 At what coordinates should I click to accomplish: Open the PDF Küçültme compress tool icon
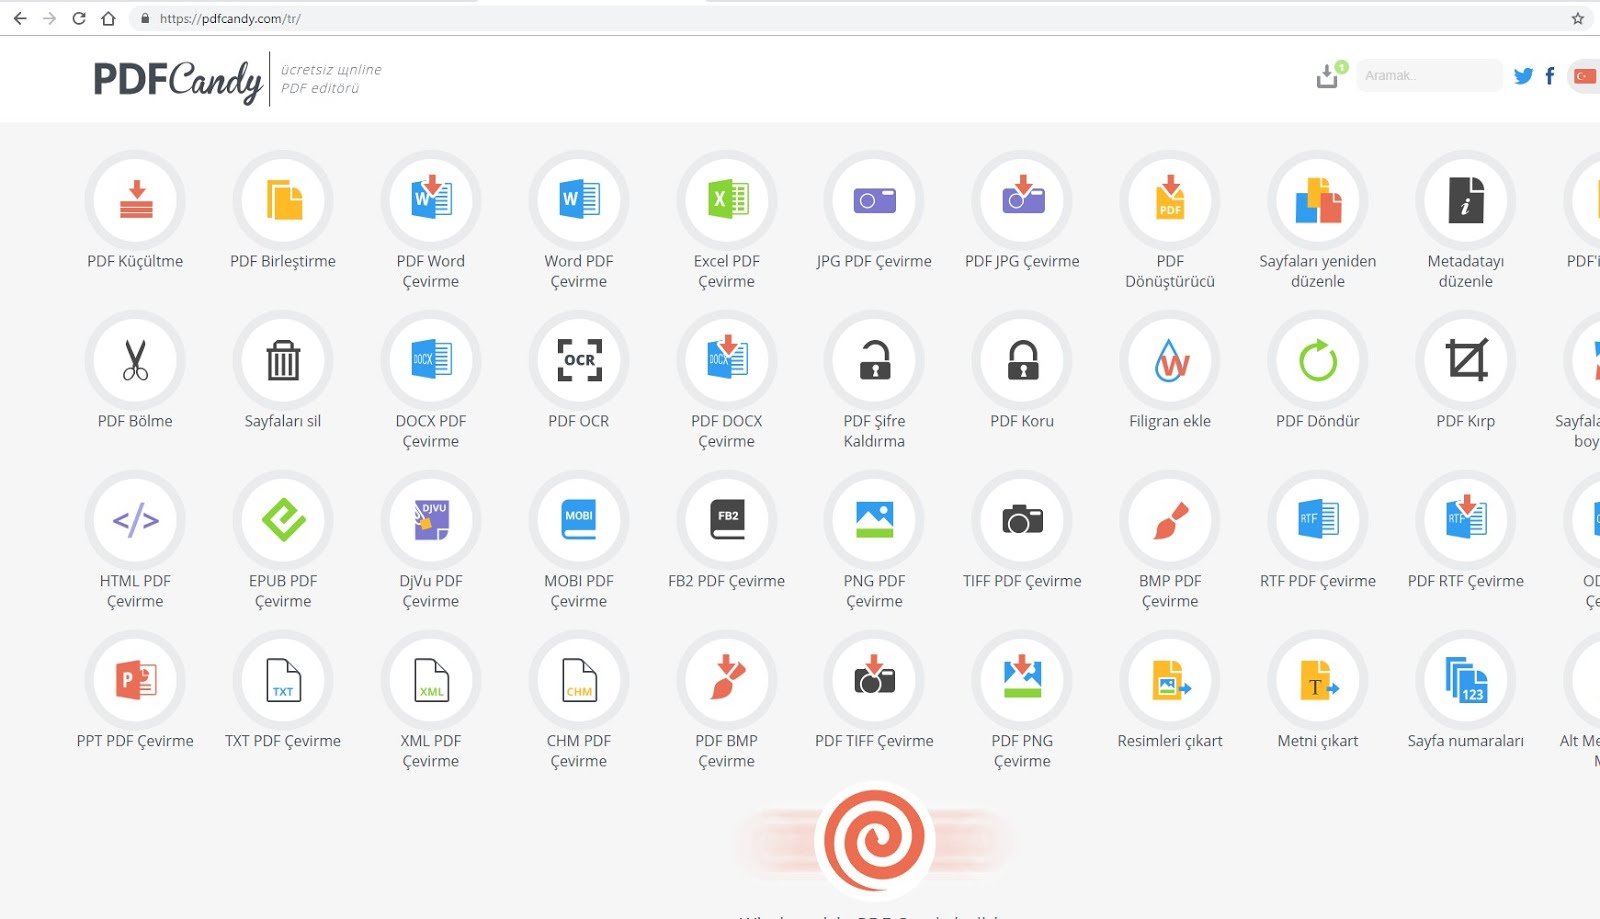[x=135, y=200]
